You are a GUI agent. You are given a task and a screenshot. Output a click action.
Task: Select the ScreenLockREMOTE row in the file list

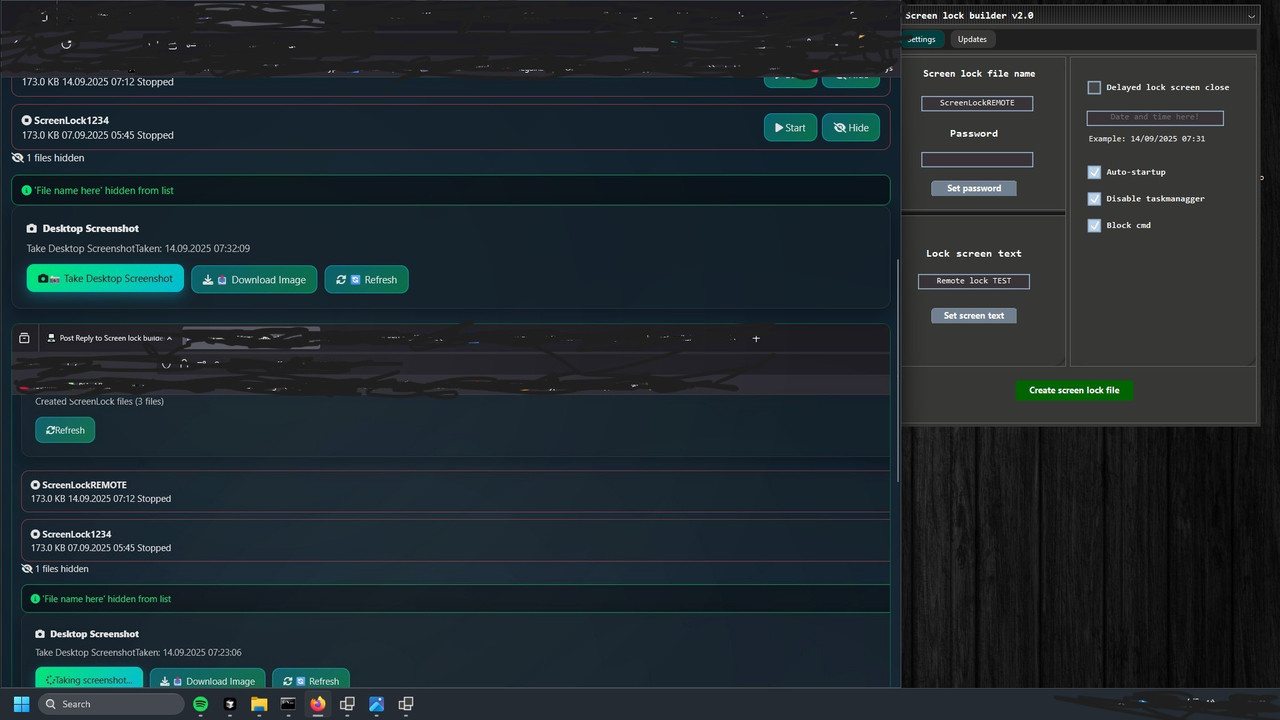[456, 491]
